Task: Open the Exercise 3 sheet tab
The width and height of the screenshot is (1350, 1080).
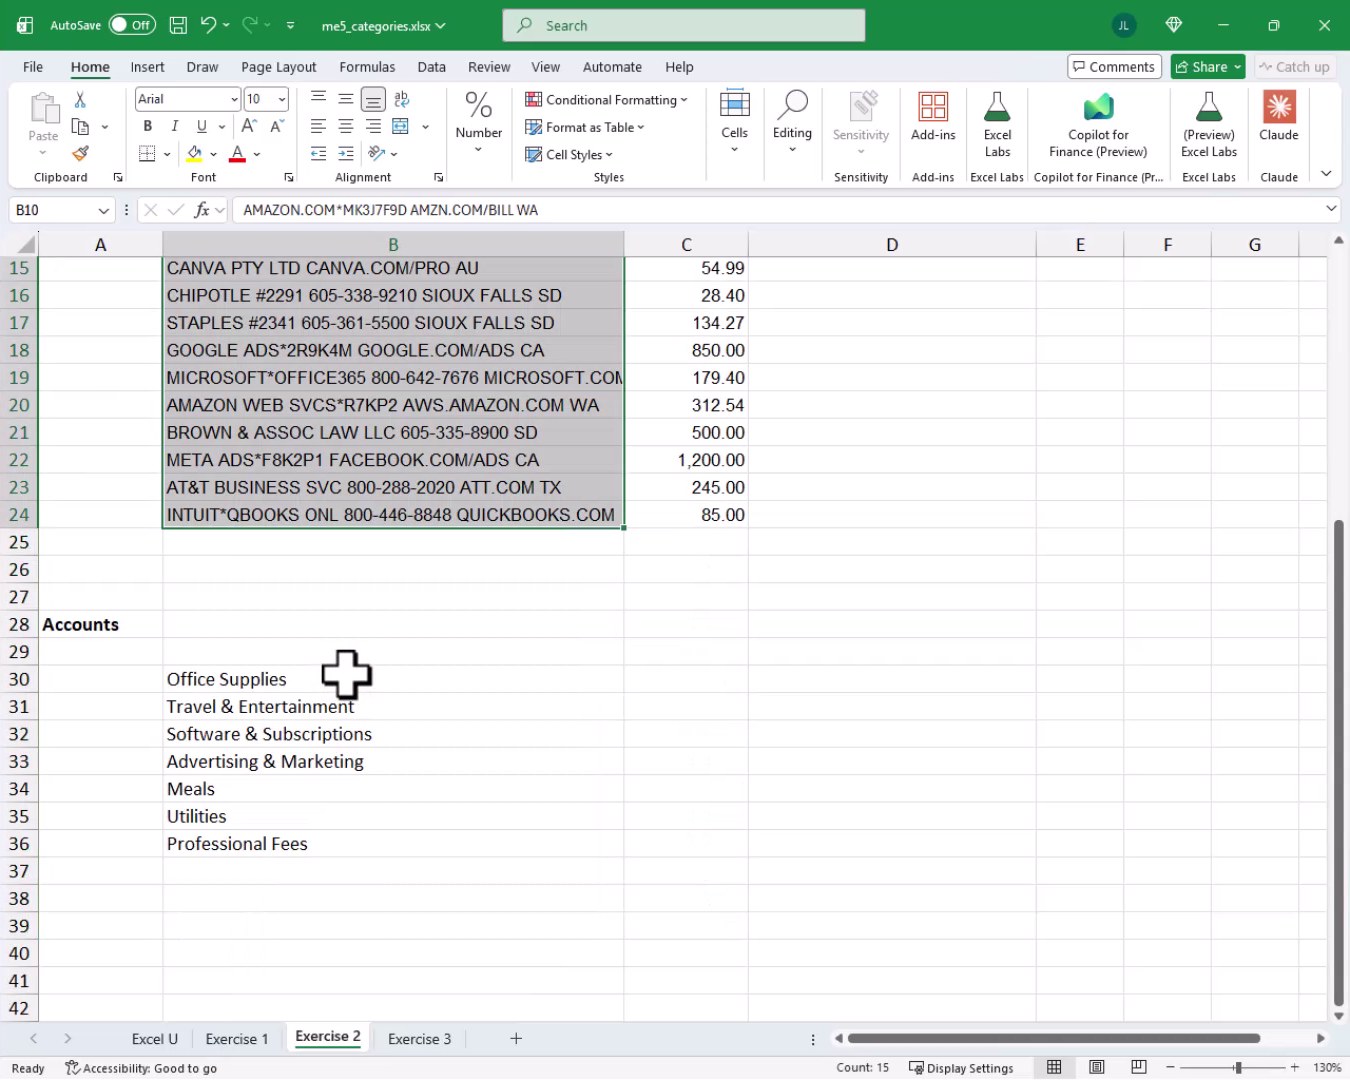Action: pyautogui.click(x=419, y=1039)
